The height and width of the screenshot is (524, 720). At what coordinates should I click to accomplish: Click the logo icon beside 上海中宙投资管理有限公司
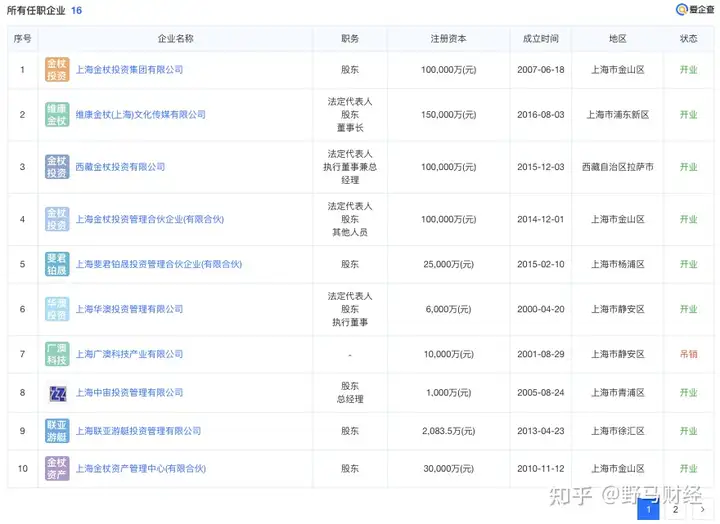point(57,393)
